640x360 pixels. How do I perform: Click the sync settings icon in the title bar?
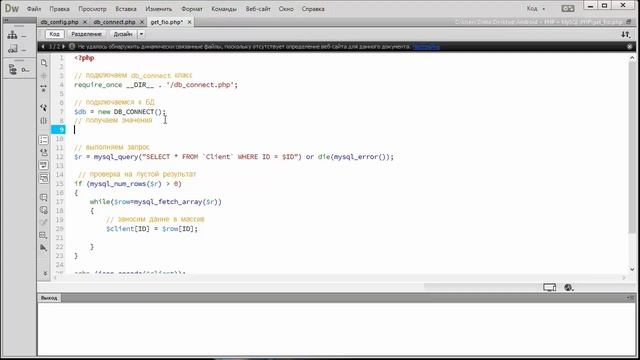point(568,9)
